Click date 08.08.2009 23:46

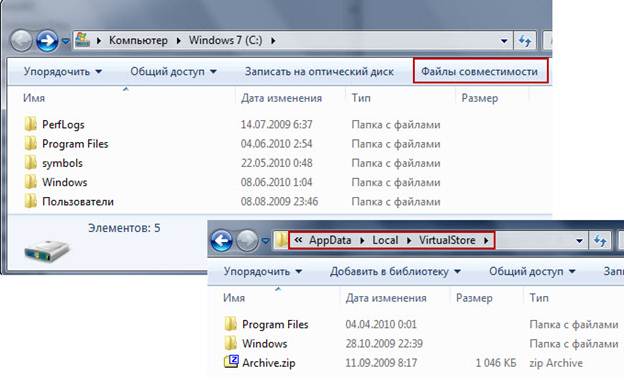click(x=279, y=201)
